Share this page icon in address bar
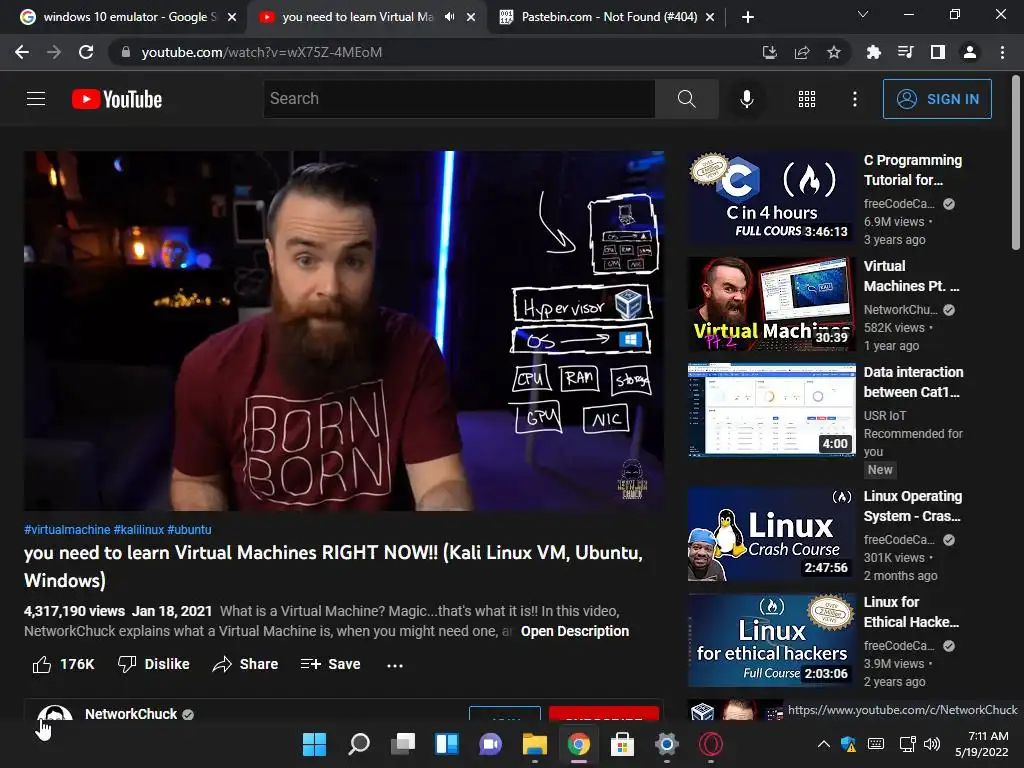Screen dimensions: 1024x768 pyautogui.click(x=801, y=52)
